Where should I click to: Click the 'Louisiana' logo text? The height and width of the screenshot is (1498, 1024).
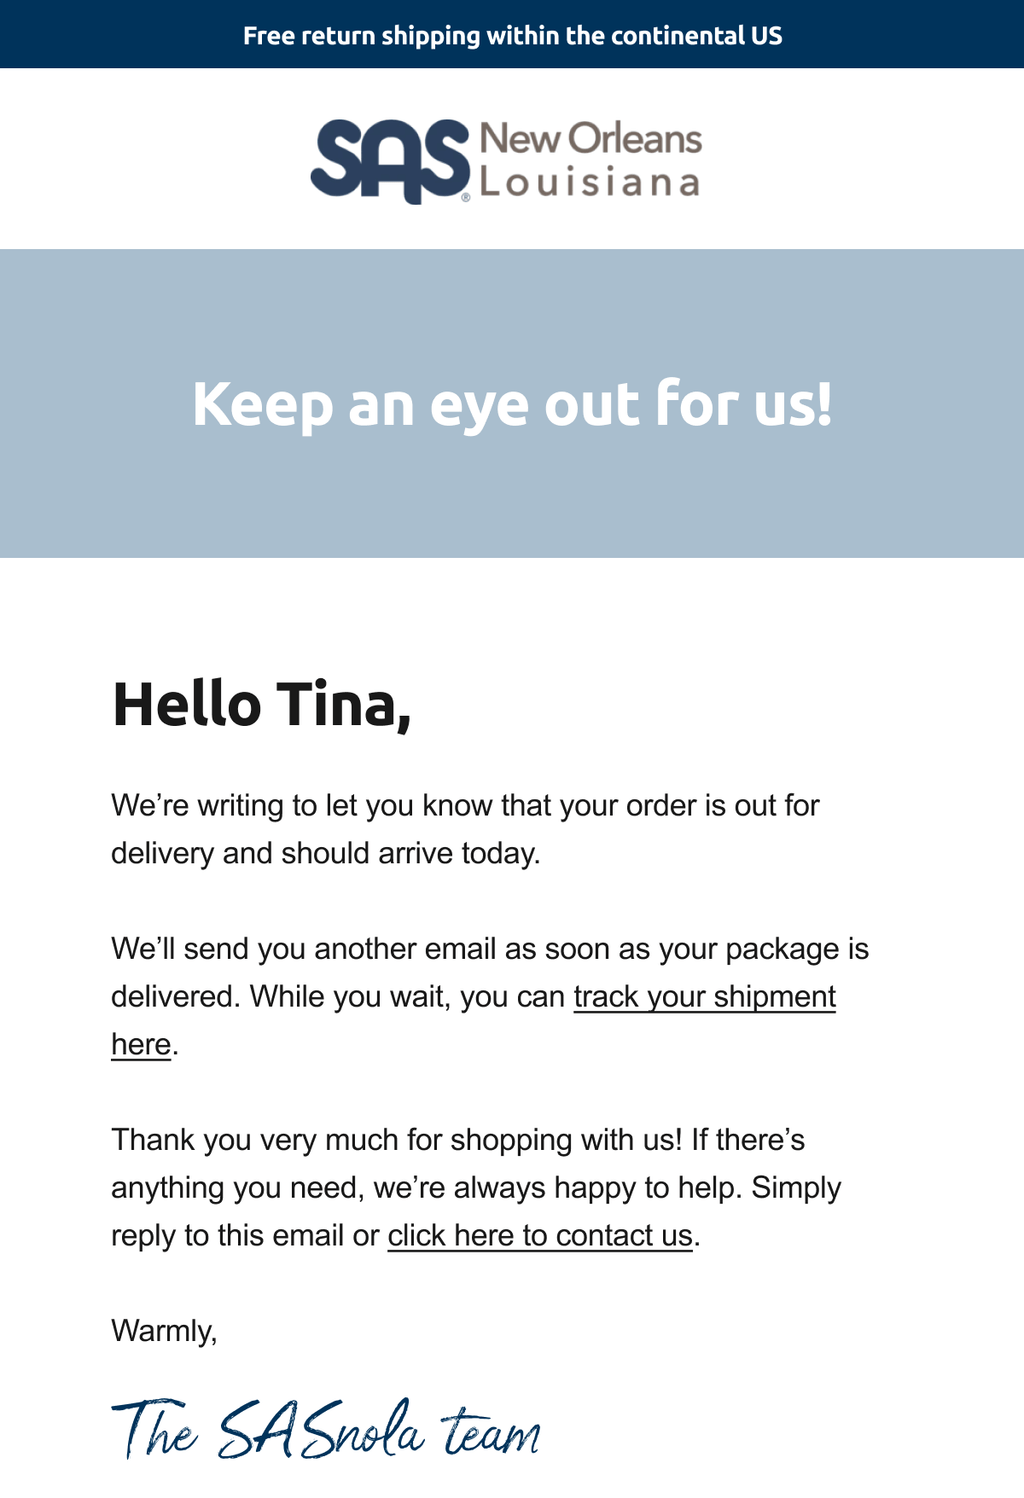590,183
